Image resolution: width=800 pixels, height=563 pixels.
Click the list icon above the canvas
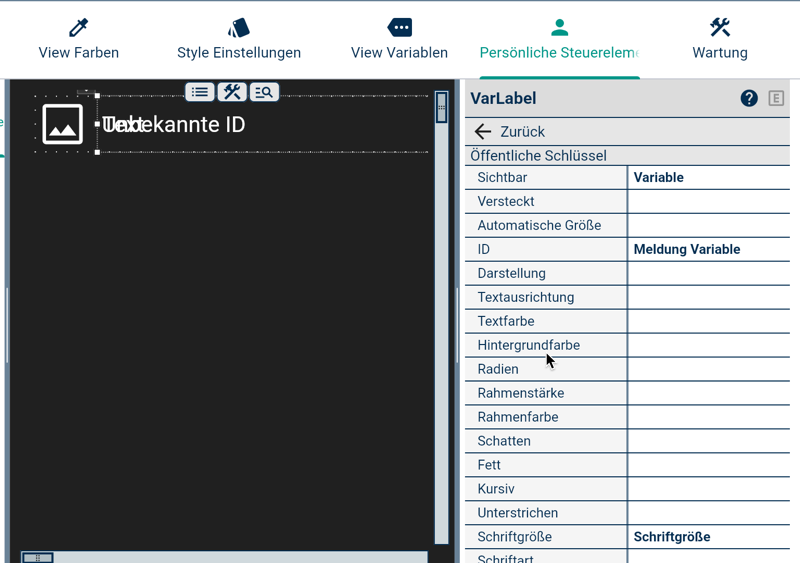coord(200,92)
